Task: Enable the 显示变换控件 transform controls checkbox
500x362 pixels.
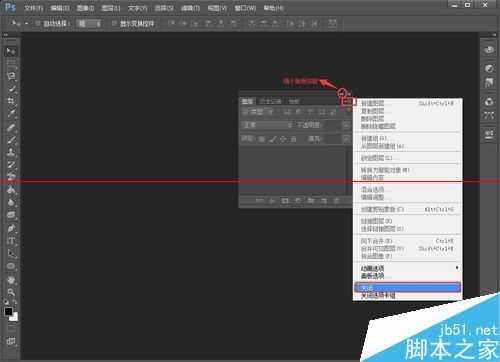Action: pyautogui.click(x=115, y=23)
